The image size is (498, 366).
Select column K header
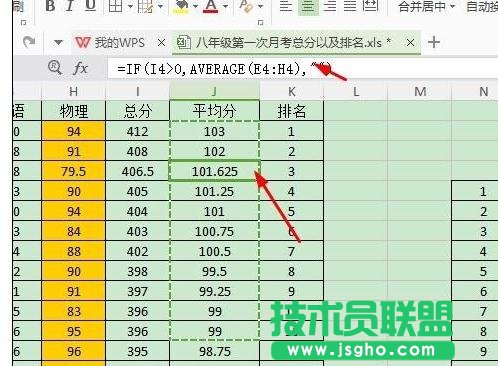point(291,91)
